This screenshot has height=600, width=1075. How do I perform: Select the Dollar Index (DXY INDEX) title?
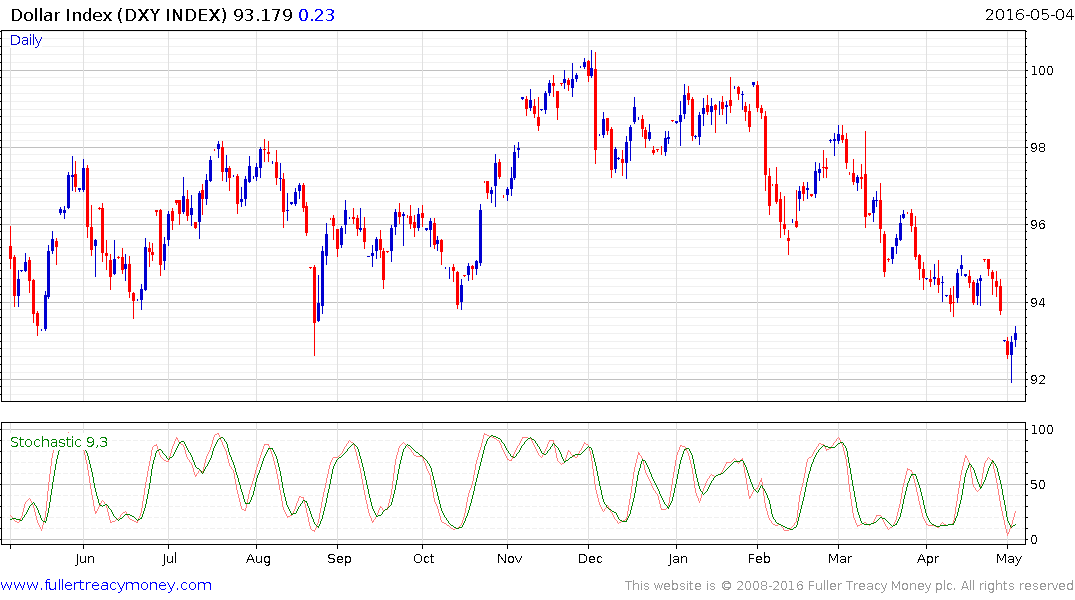point(119,15)
